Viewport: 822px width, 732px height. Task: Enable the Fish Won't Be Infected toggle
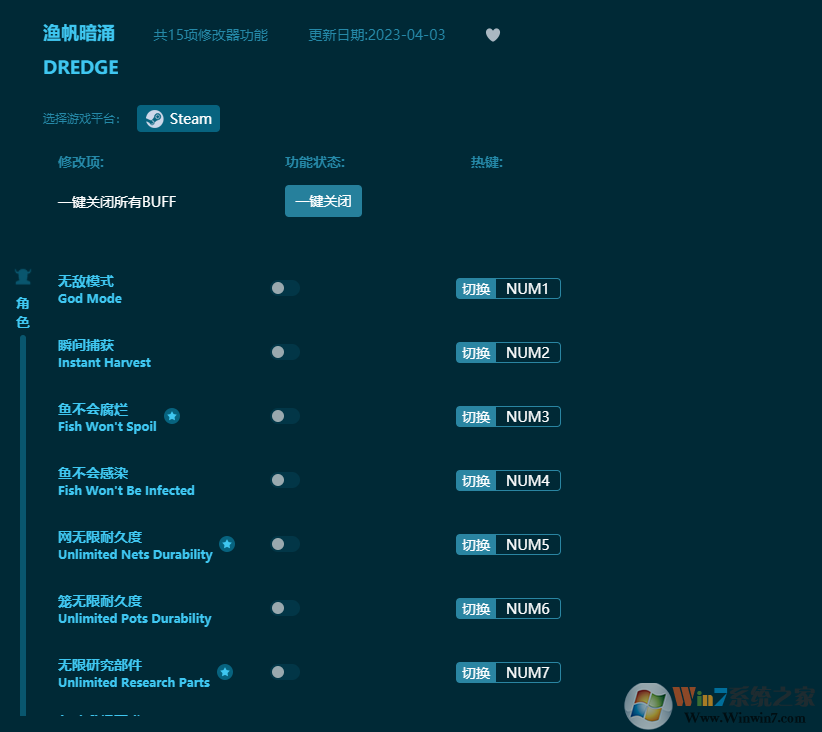285,480
